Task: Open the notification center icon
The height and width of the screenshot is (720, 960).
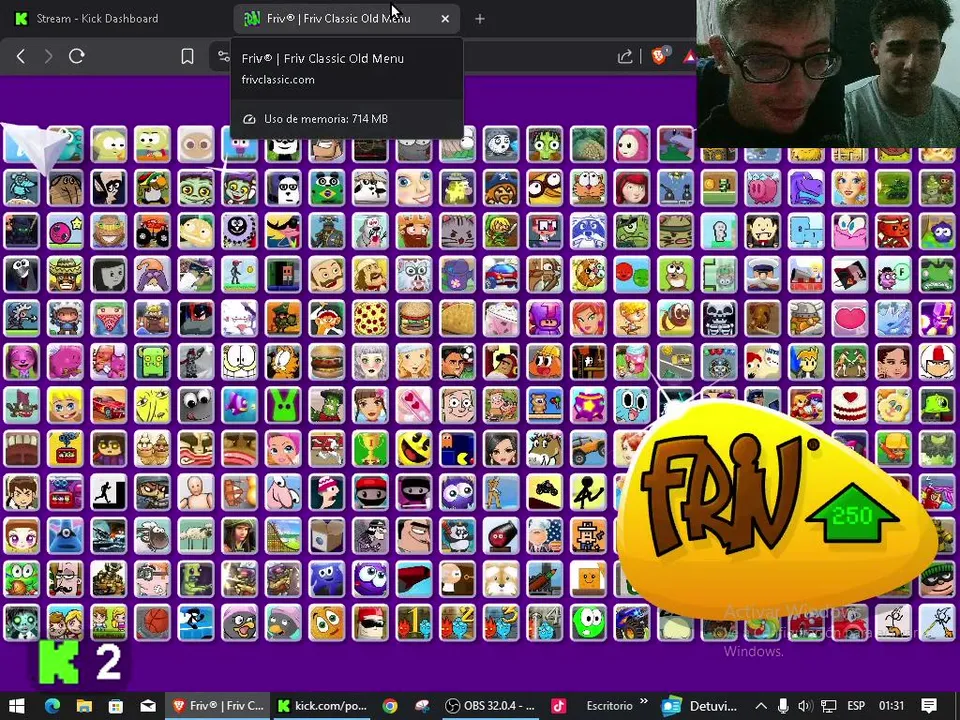Action: (x=929, y=706)
